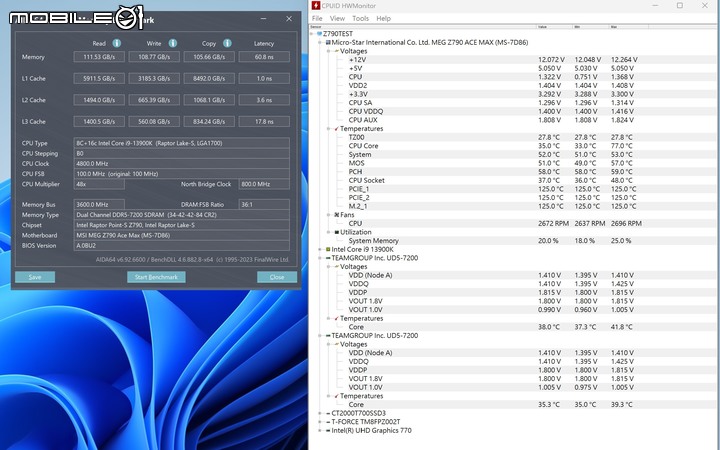
Task: Collapse the Fans group
Action: (x=329, y=215)
